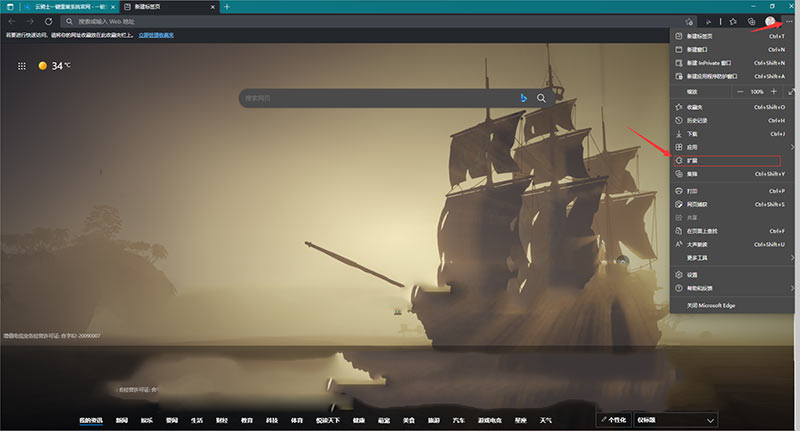800x431 pixels.
Task: Open the 应用 menu item
Action: [x=732, y=147]
